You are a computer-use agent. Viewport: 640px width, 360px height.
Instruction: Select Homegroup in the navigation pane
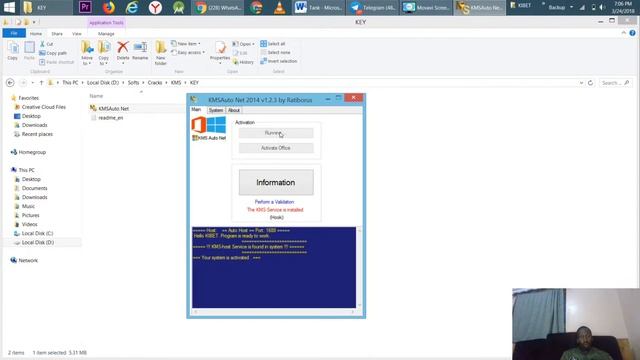[x=32, y=152]
